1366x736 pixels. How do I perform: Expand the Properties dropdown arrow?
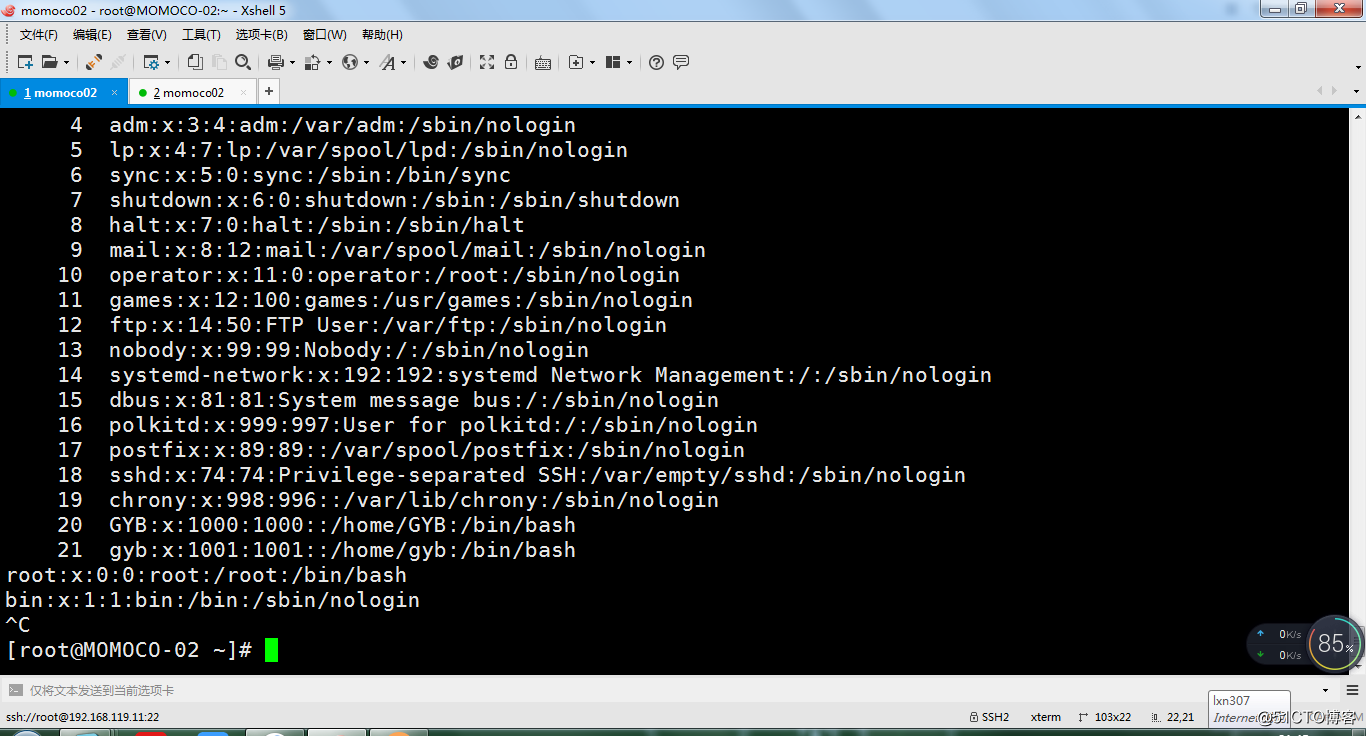168,62
